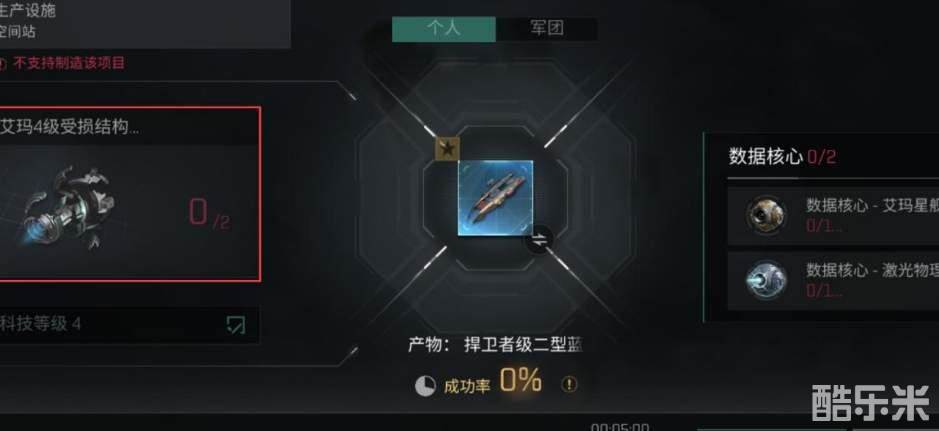Click the swap arrows icon beside ship
Screen dimensions: 939x431
(540, 239)
